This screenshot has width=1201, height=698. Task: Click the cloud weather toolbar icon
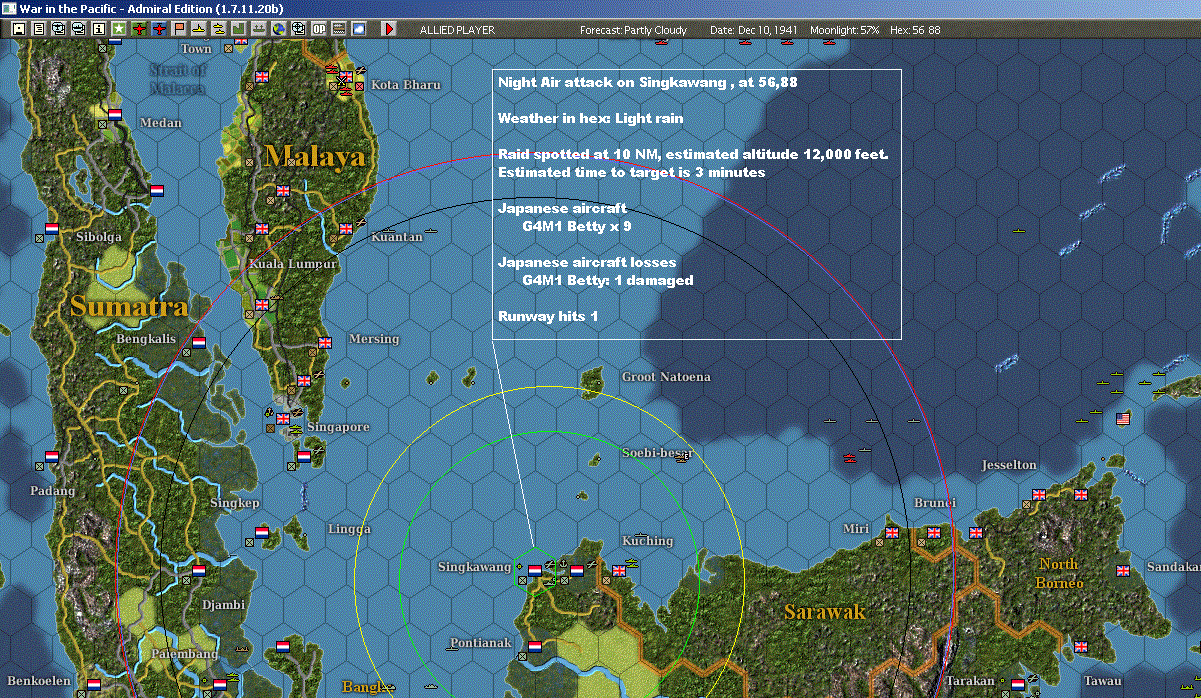pyautogui.click(x=358, y=29)
